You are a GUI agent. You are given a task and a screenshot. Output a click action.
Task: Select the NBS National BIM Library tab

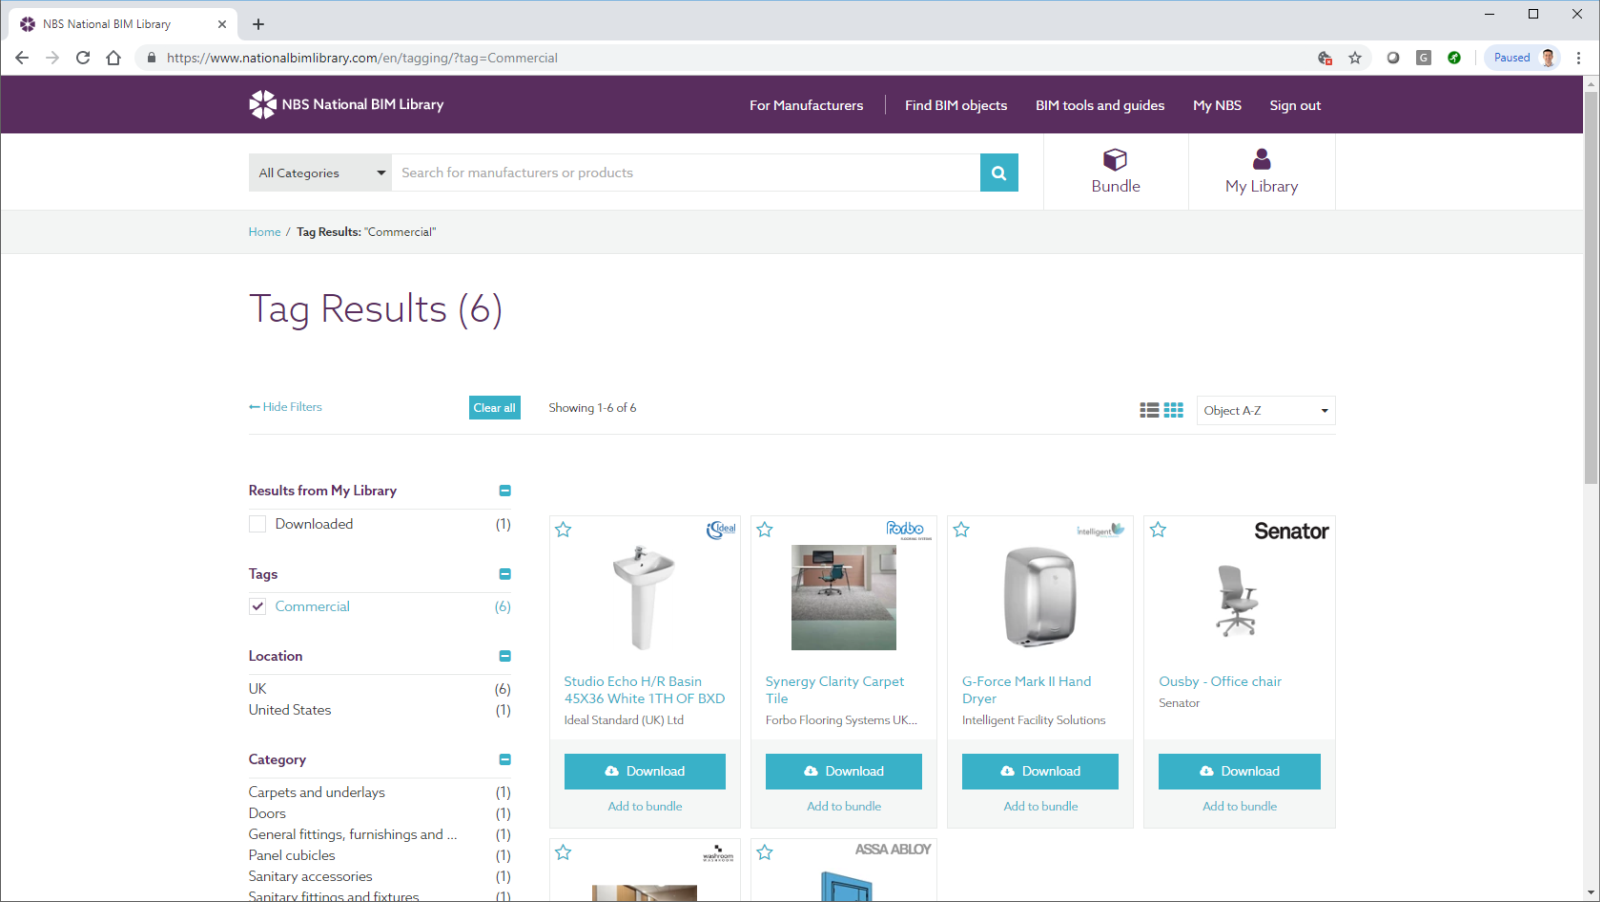(124, 24)
